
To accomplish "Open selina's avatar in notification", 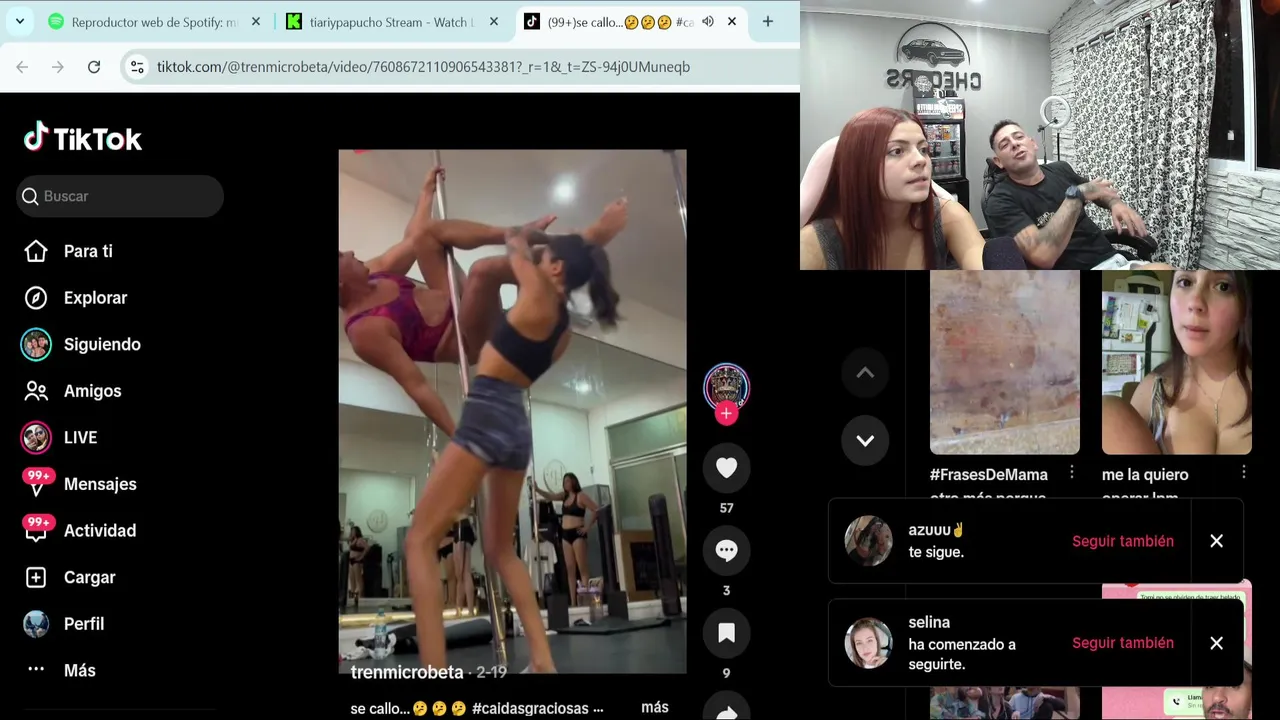I will pos(868,643).
